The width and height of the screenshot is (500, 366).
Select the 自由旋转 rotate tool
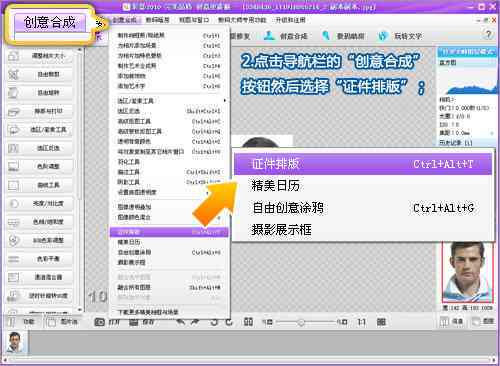39,93
